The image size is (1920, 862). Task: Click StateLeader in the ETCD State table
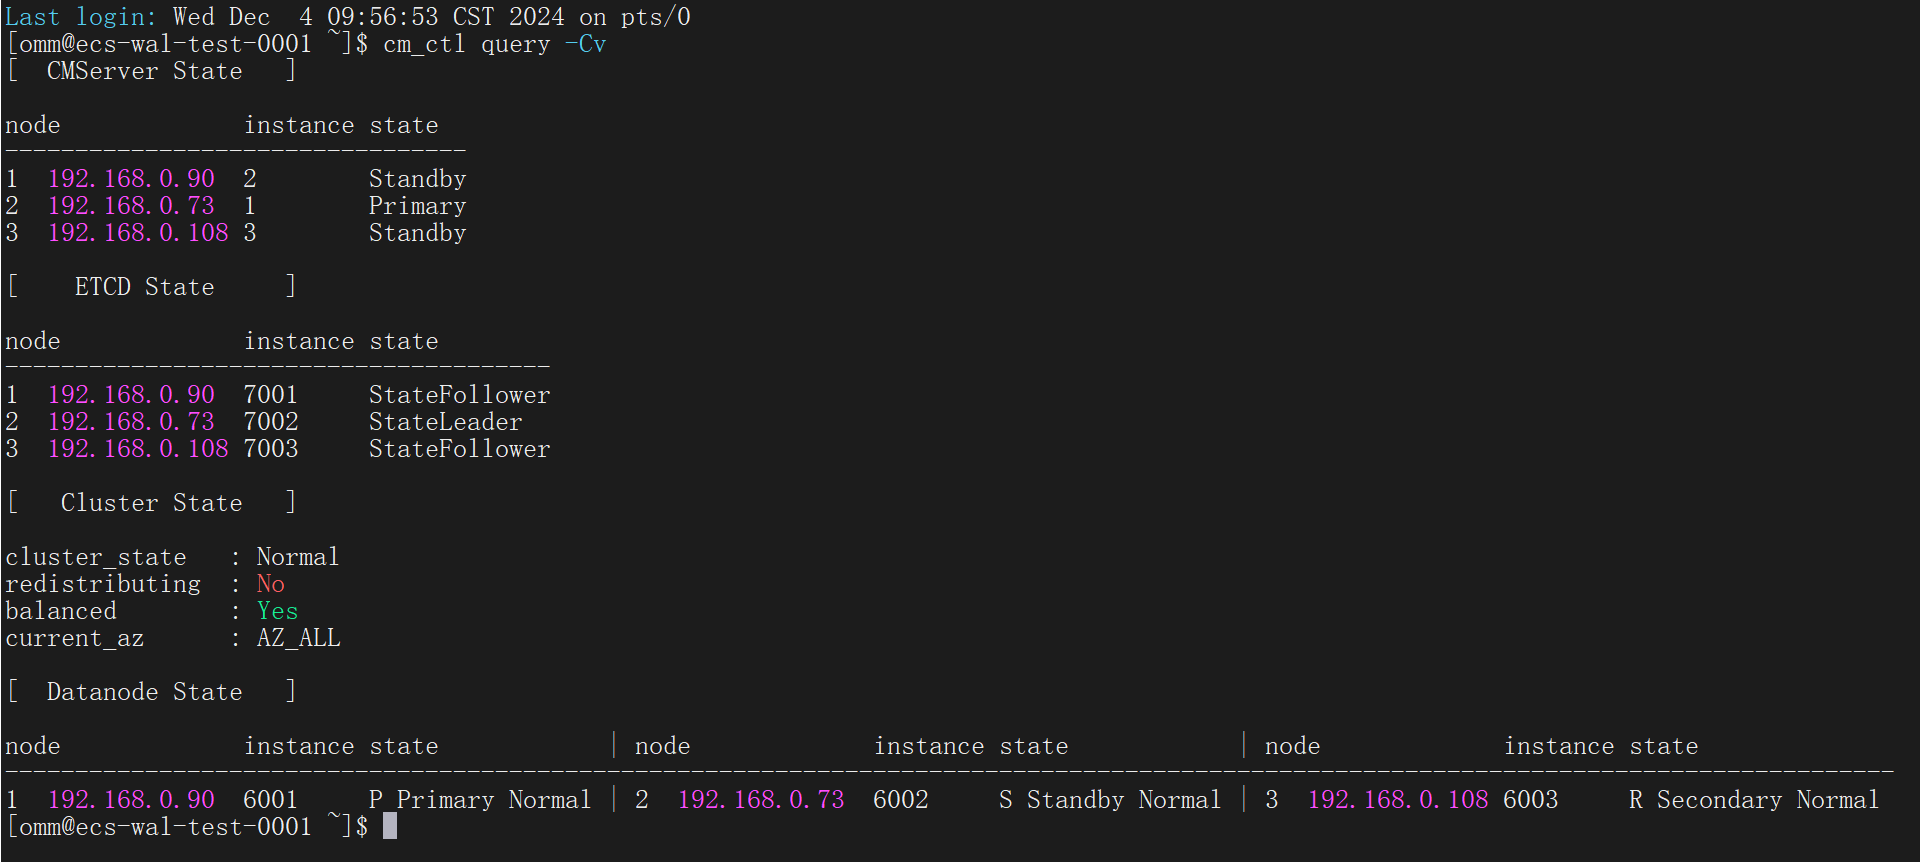coord(445,422)
